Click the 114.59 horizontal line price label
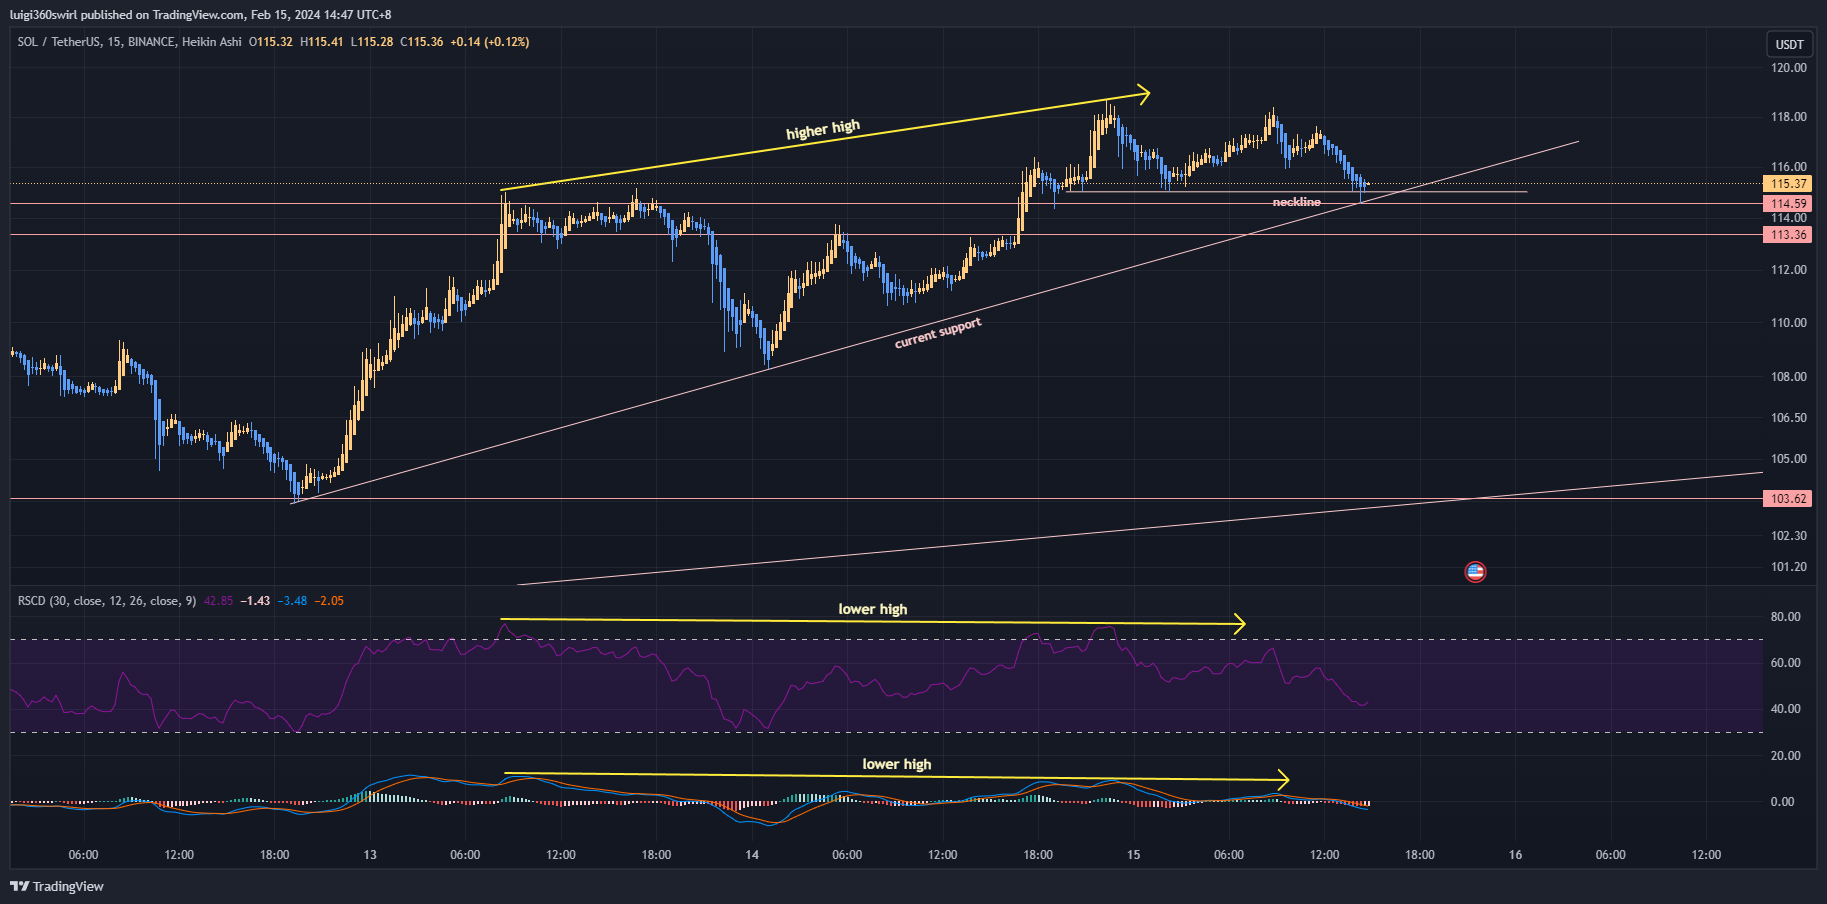The width and height of the screenshot is (1827, 904). click(1788, 204)
